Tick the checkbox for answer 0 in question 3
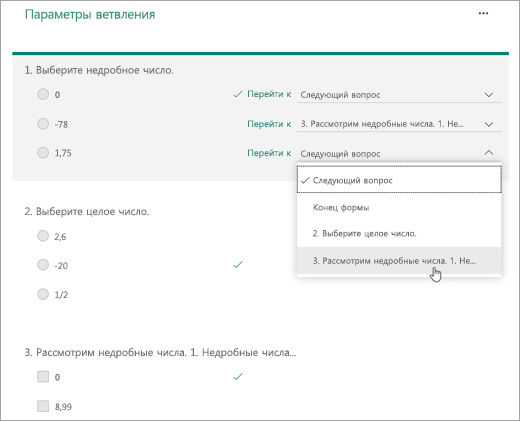Screen dimensions: 520x421 coord(43,377)
